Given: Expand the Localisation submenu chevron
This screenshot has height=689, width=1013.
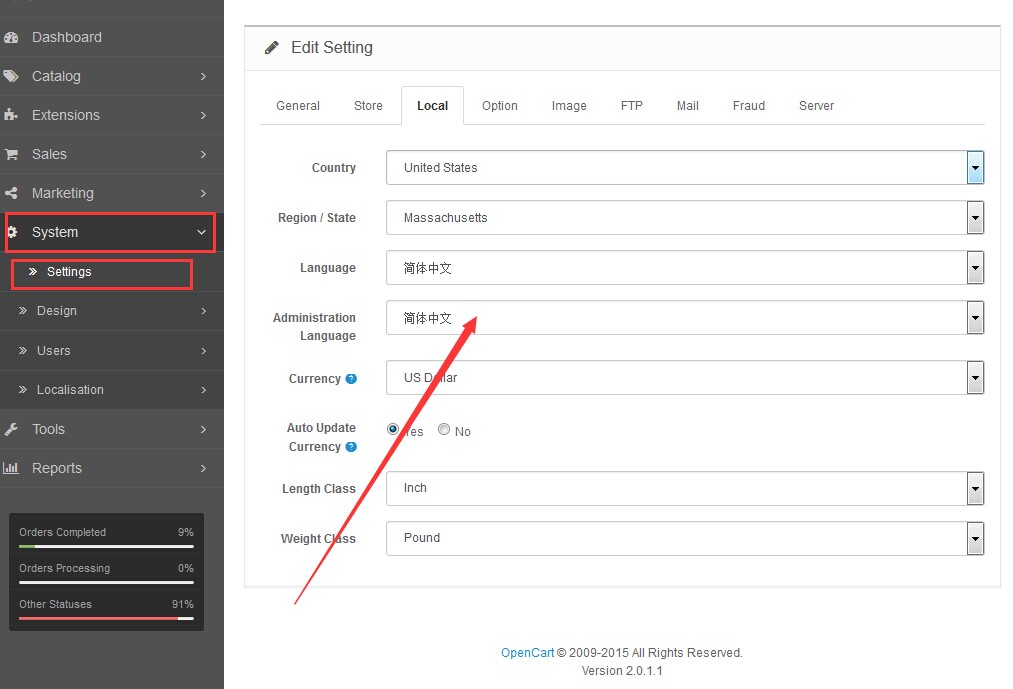Looking at the screenshot, I should pyautogui.click(x=204, y=390).
